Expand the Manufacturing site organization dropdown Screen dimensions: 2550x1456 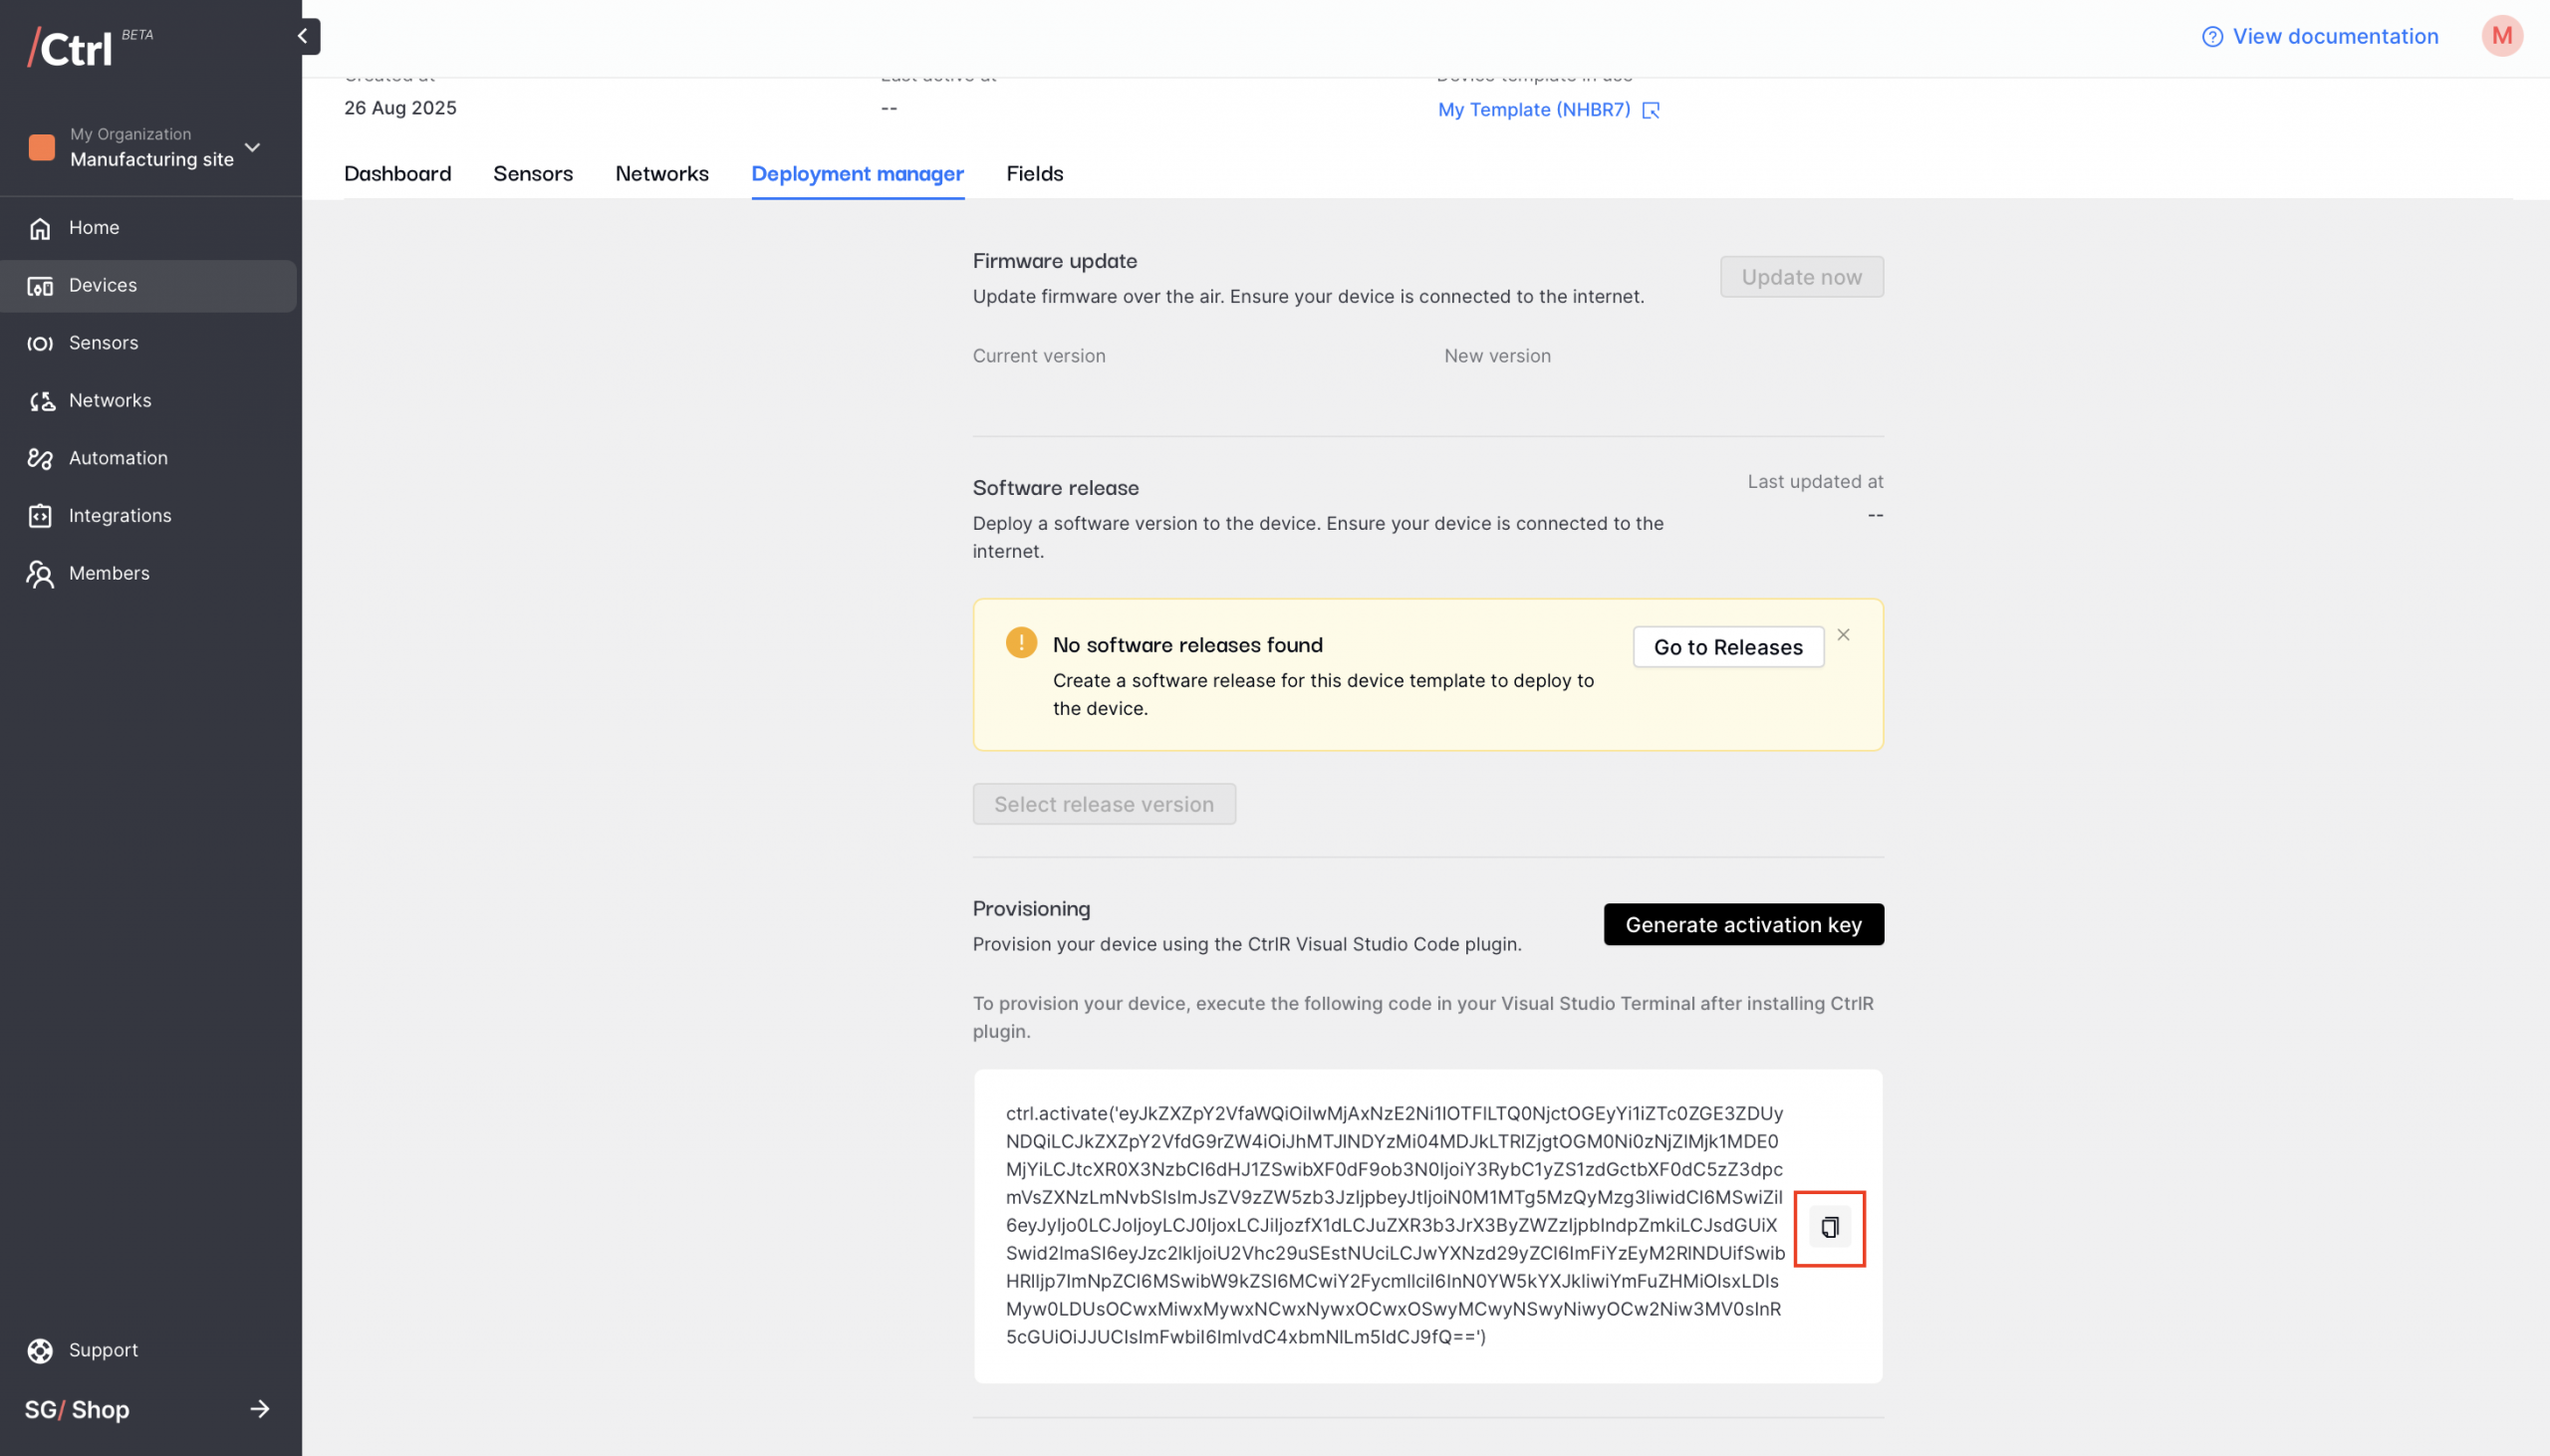[253, 148]
